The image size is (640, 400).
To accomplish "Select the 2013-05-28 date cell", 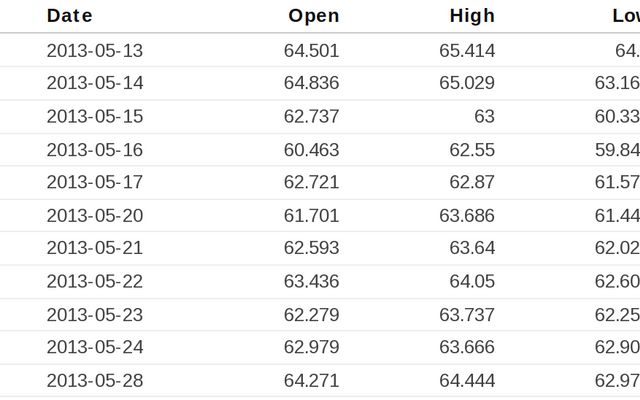I will (95, 380).
